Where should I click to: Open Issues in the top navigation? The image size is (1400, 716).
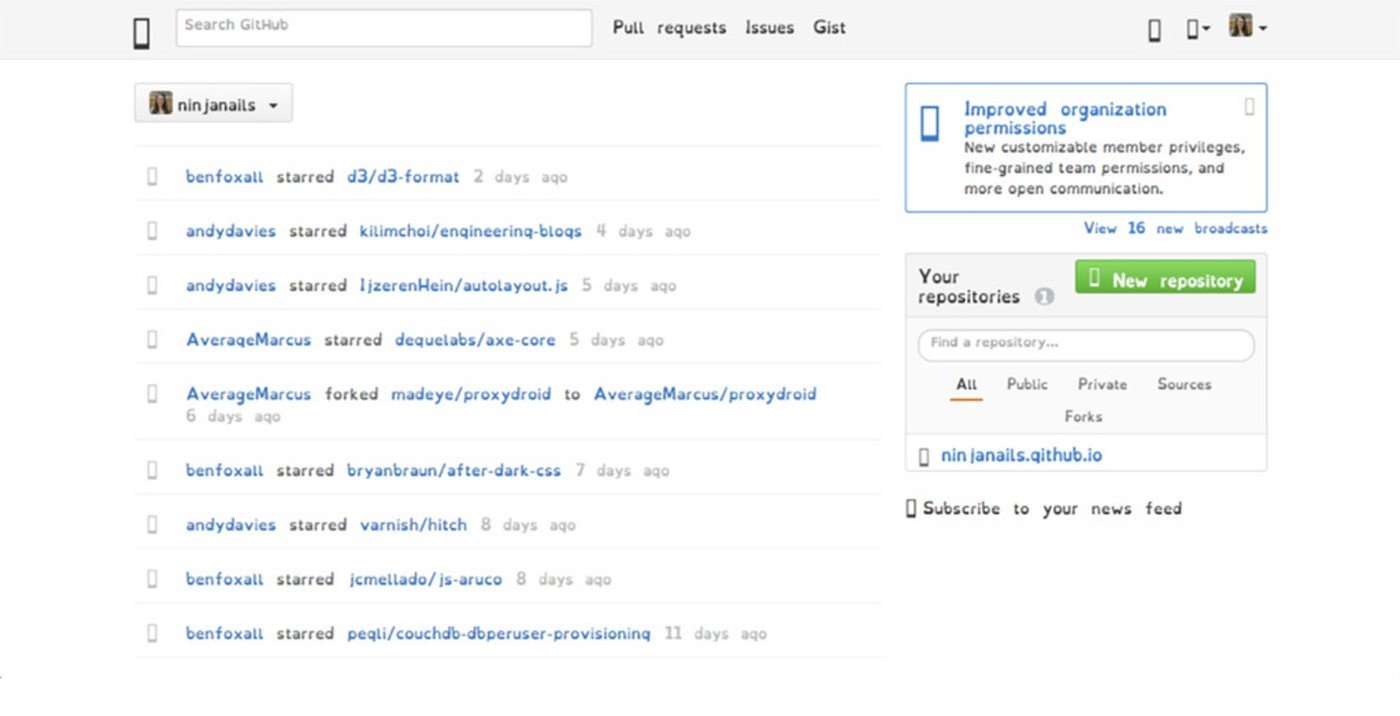(769, 28)
